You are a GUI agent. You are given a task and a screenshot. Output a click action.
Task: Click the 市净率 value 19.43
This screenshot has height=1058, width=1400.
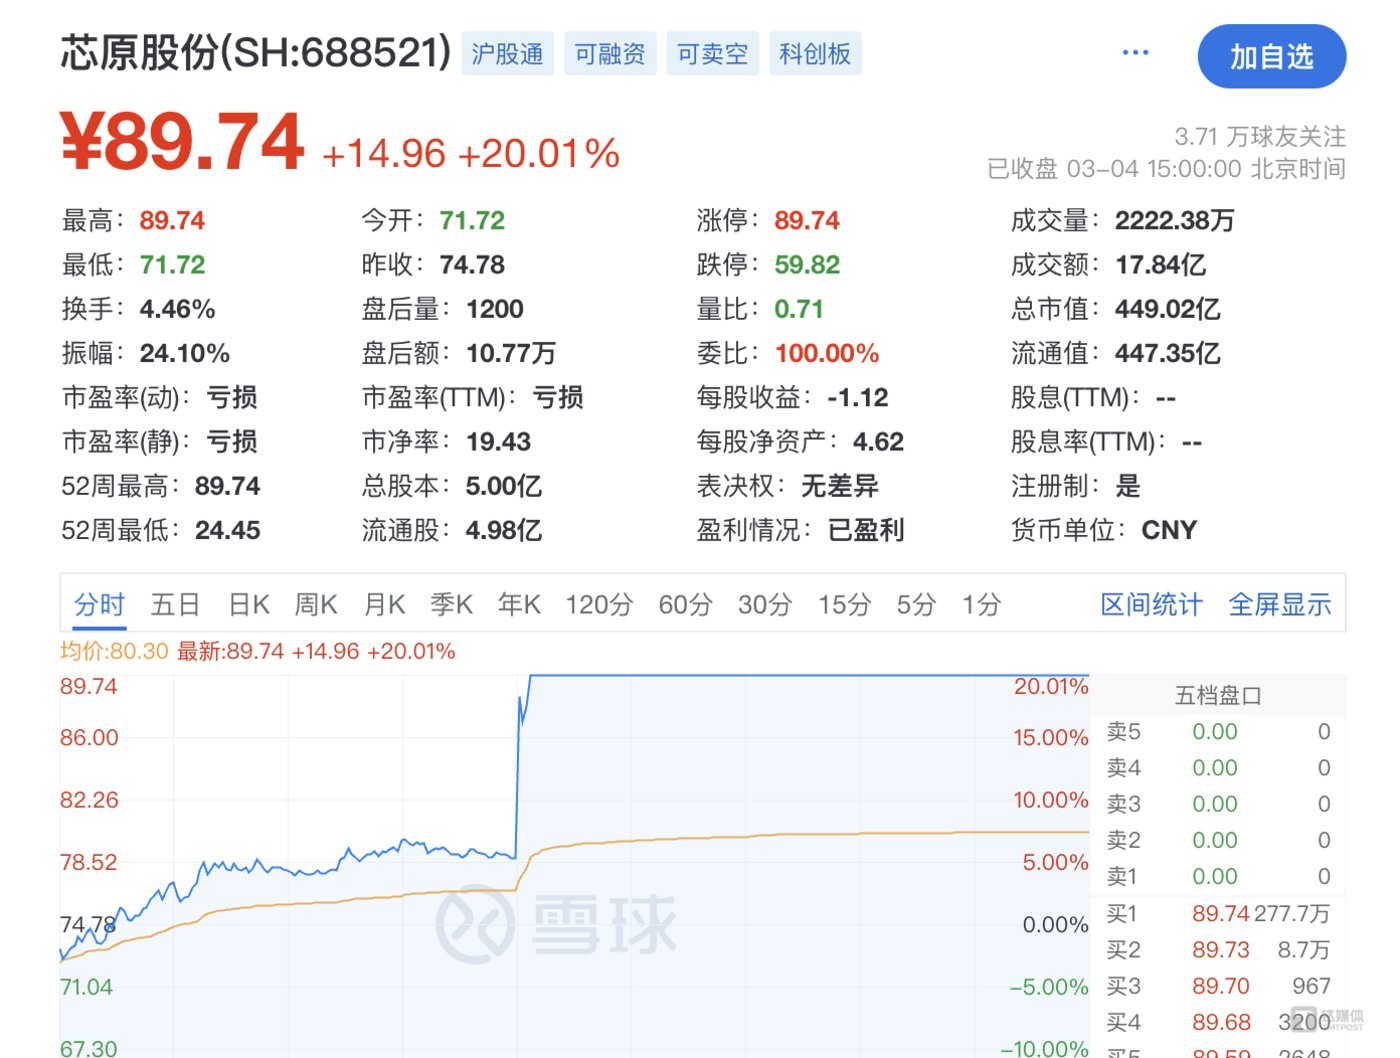498,442
